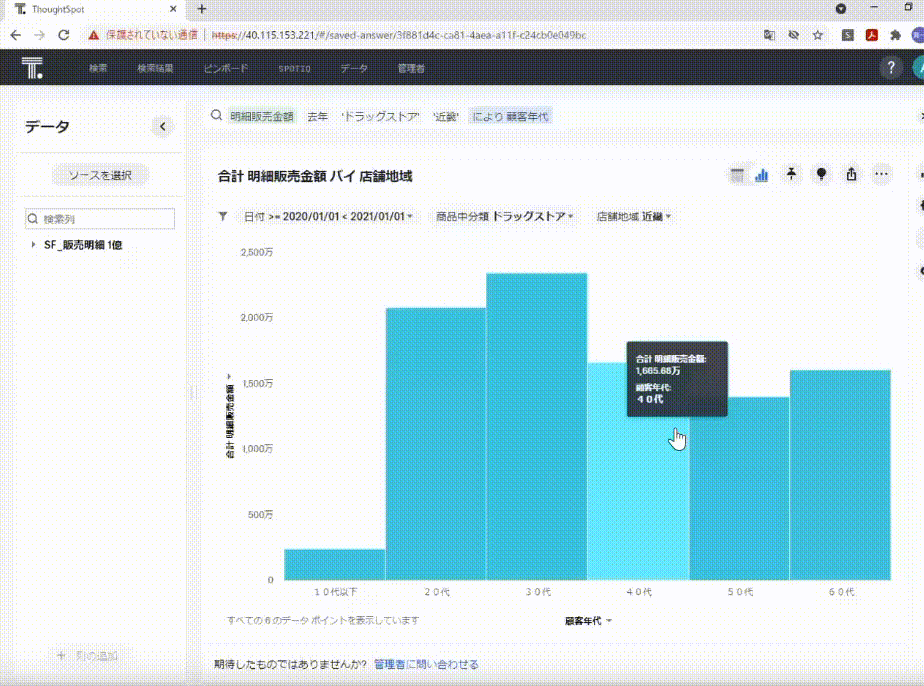This screenshot has width=924, height=686.
Task: Open the more options ellipsis menu
Action: [881, 174]
